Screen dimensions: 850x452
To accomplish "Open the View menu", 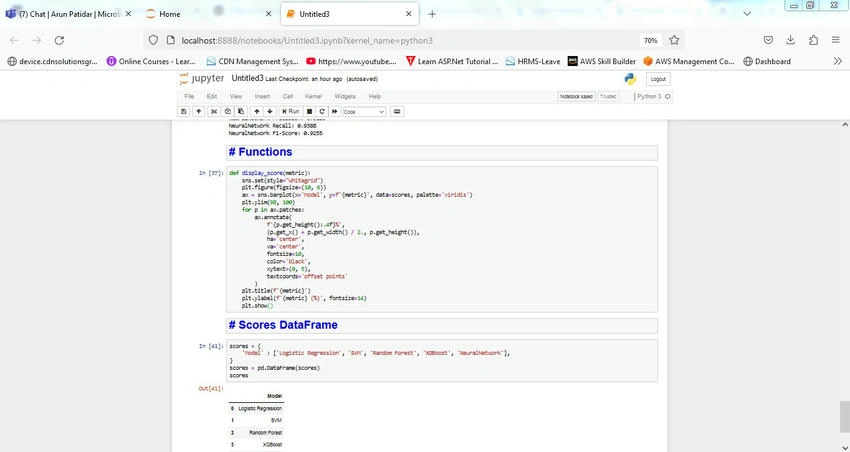I will (x=236, y=96).
